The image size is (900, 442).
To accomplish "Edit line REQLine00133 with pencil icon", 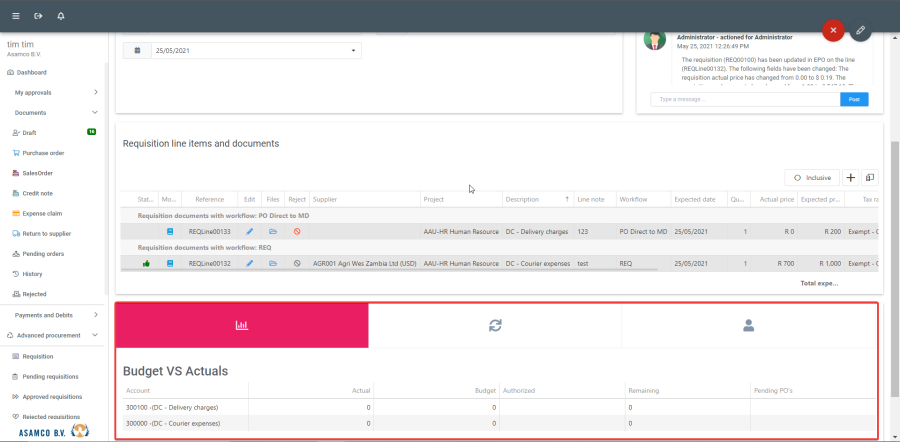I will pos(250,231).
